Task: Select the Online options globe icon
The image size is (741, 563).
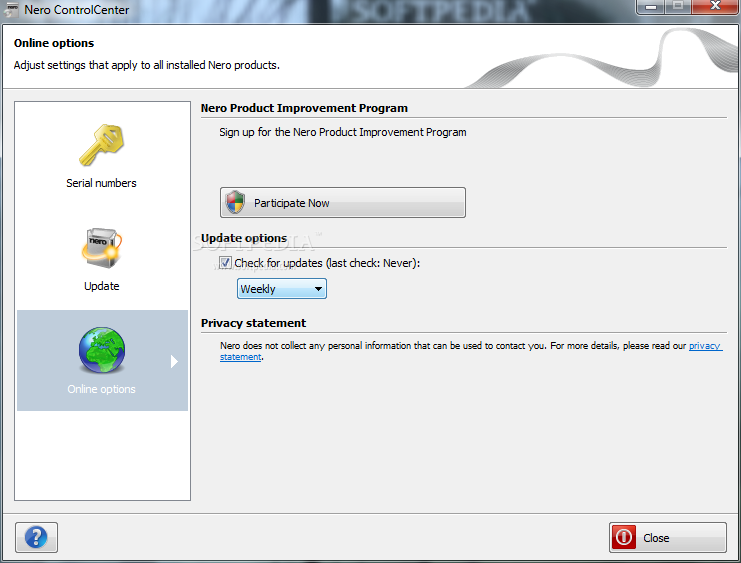Action: (102, 350)
